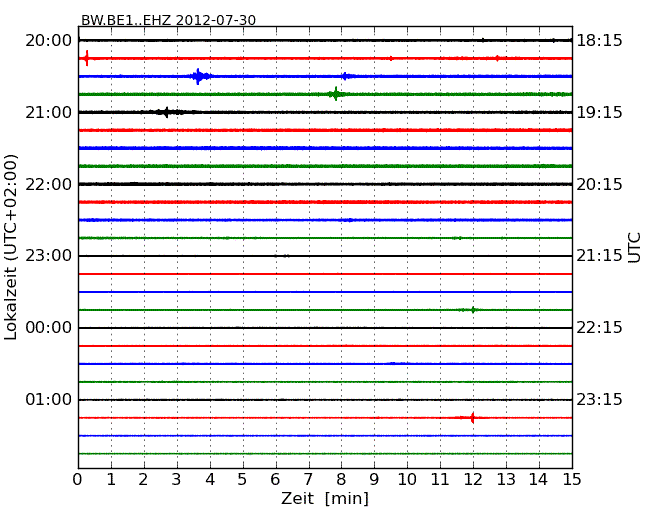Click the 23:15 UTC label
Image resolution: width=650 pixels, height=520 pixels.
tap(599, 399)
